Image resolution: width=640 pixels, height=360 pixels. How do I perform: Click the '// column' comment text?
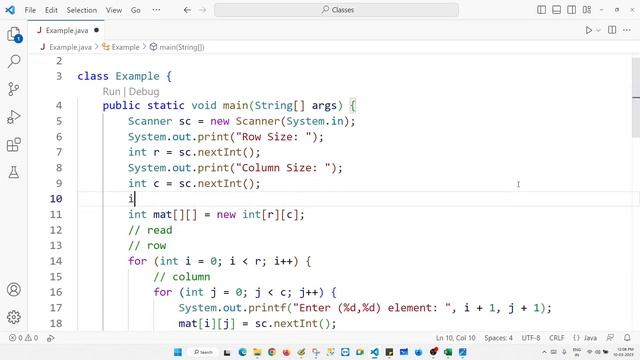pyautogui.click(x=182, y=277)
